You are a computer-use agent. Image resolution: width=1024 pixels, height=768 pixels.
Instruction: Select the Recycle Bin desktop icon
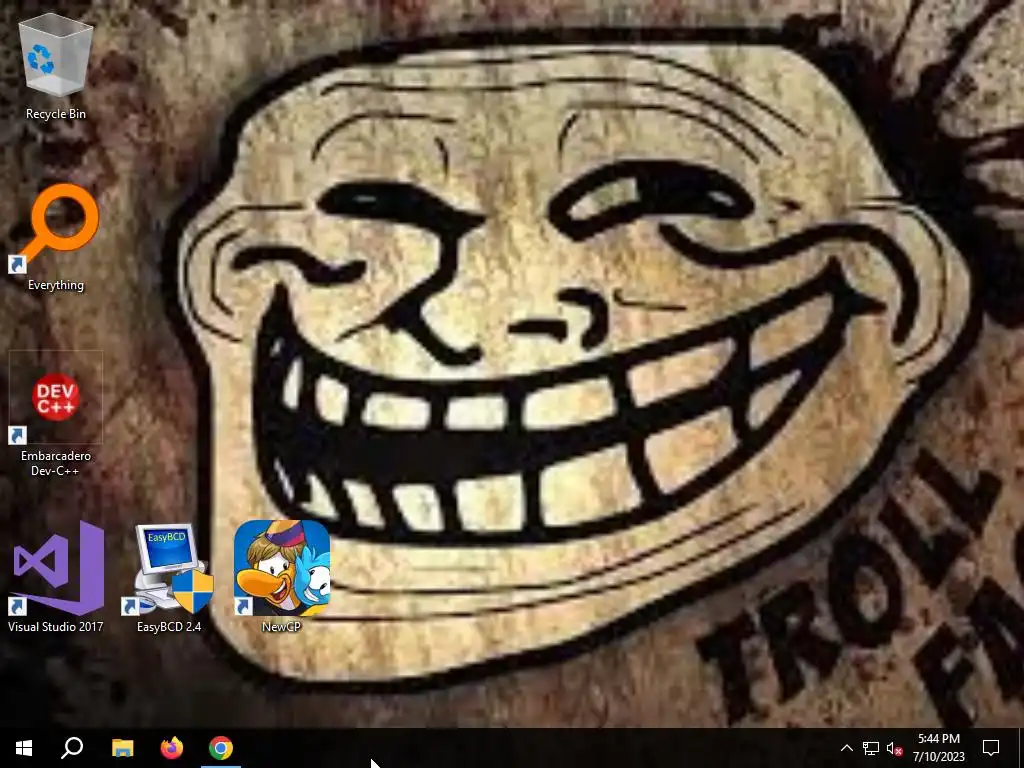(x=56, y=56)
